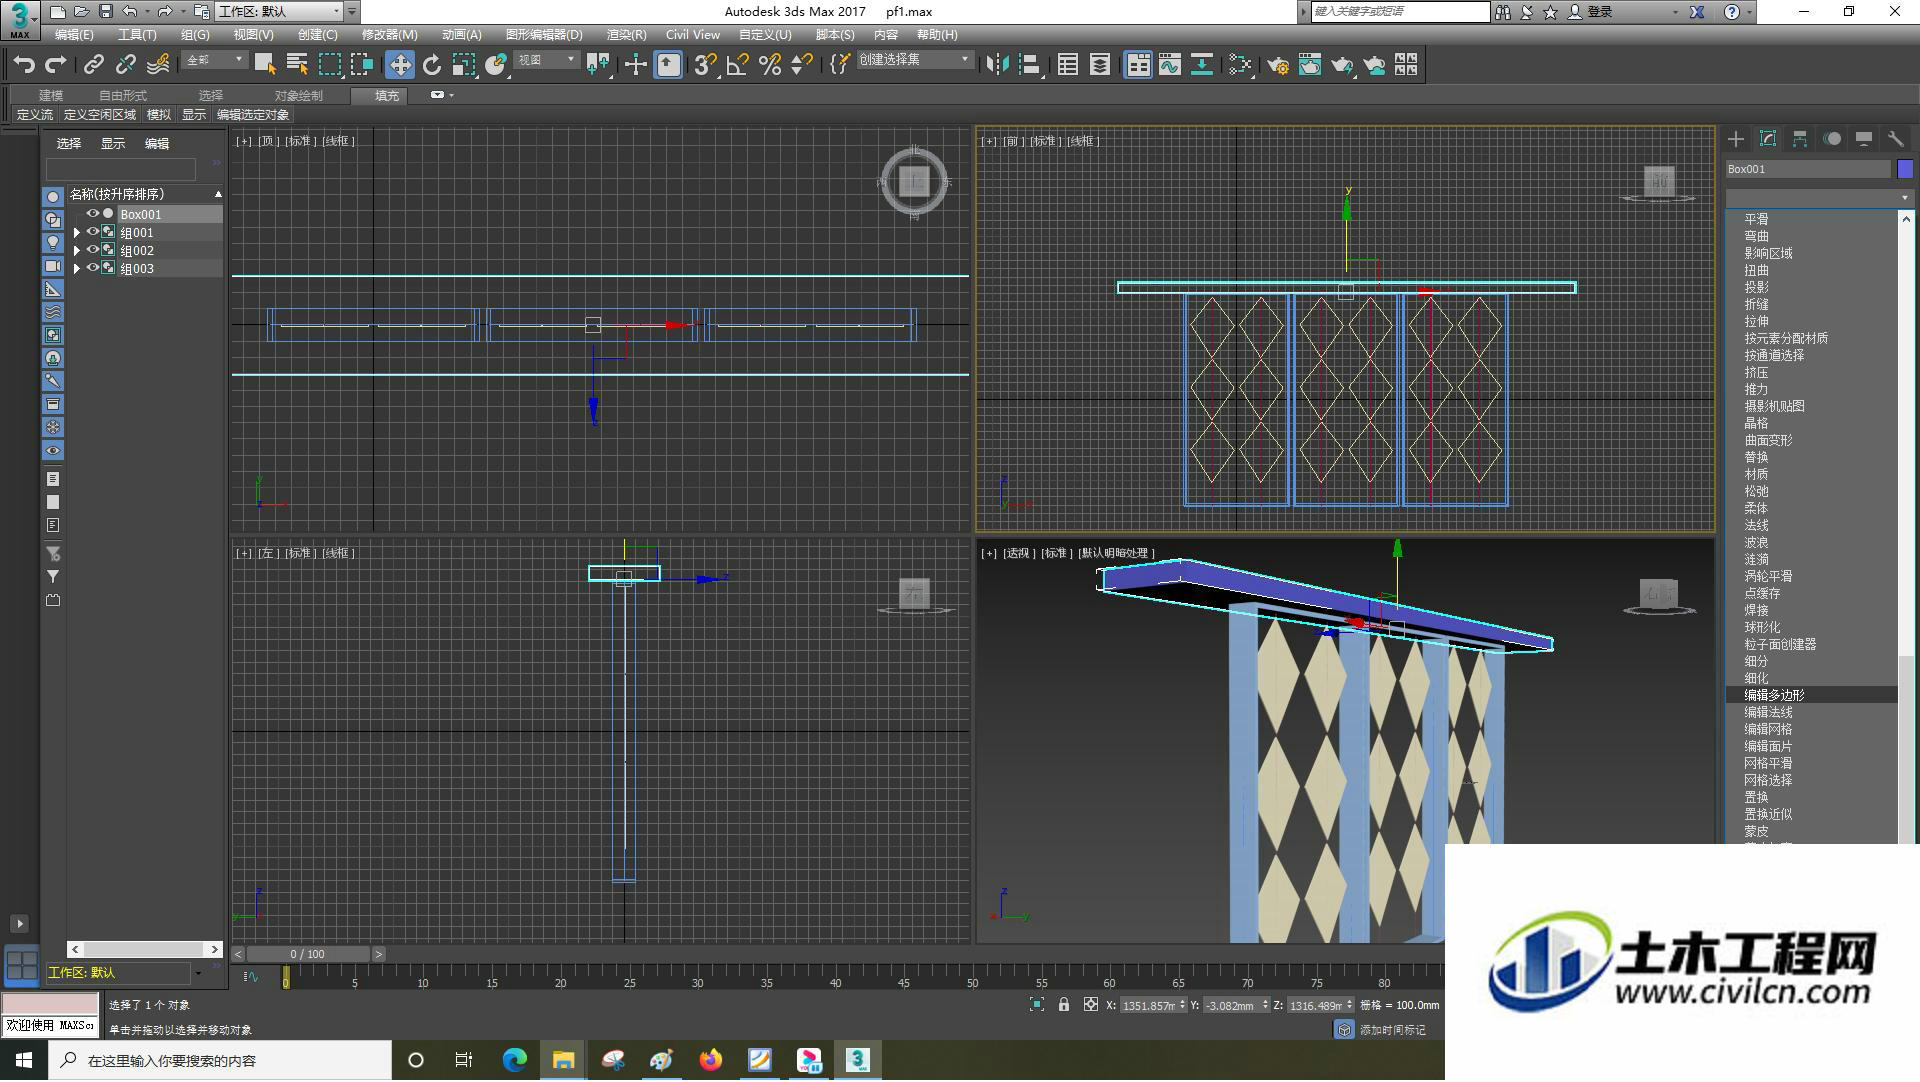Step time slider forward arrow
1920x1082 pixels.
379,954
